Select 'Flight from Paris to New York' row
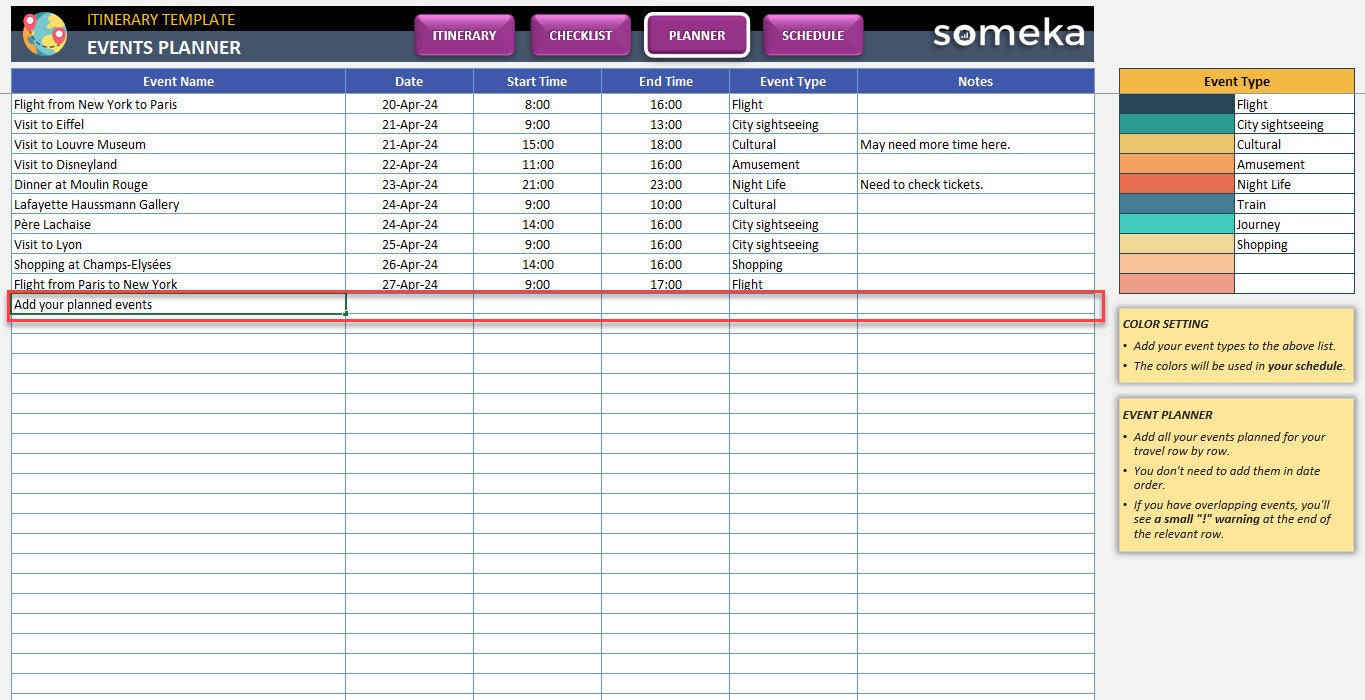The image size is (1365, 700). coord(97,284)
